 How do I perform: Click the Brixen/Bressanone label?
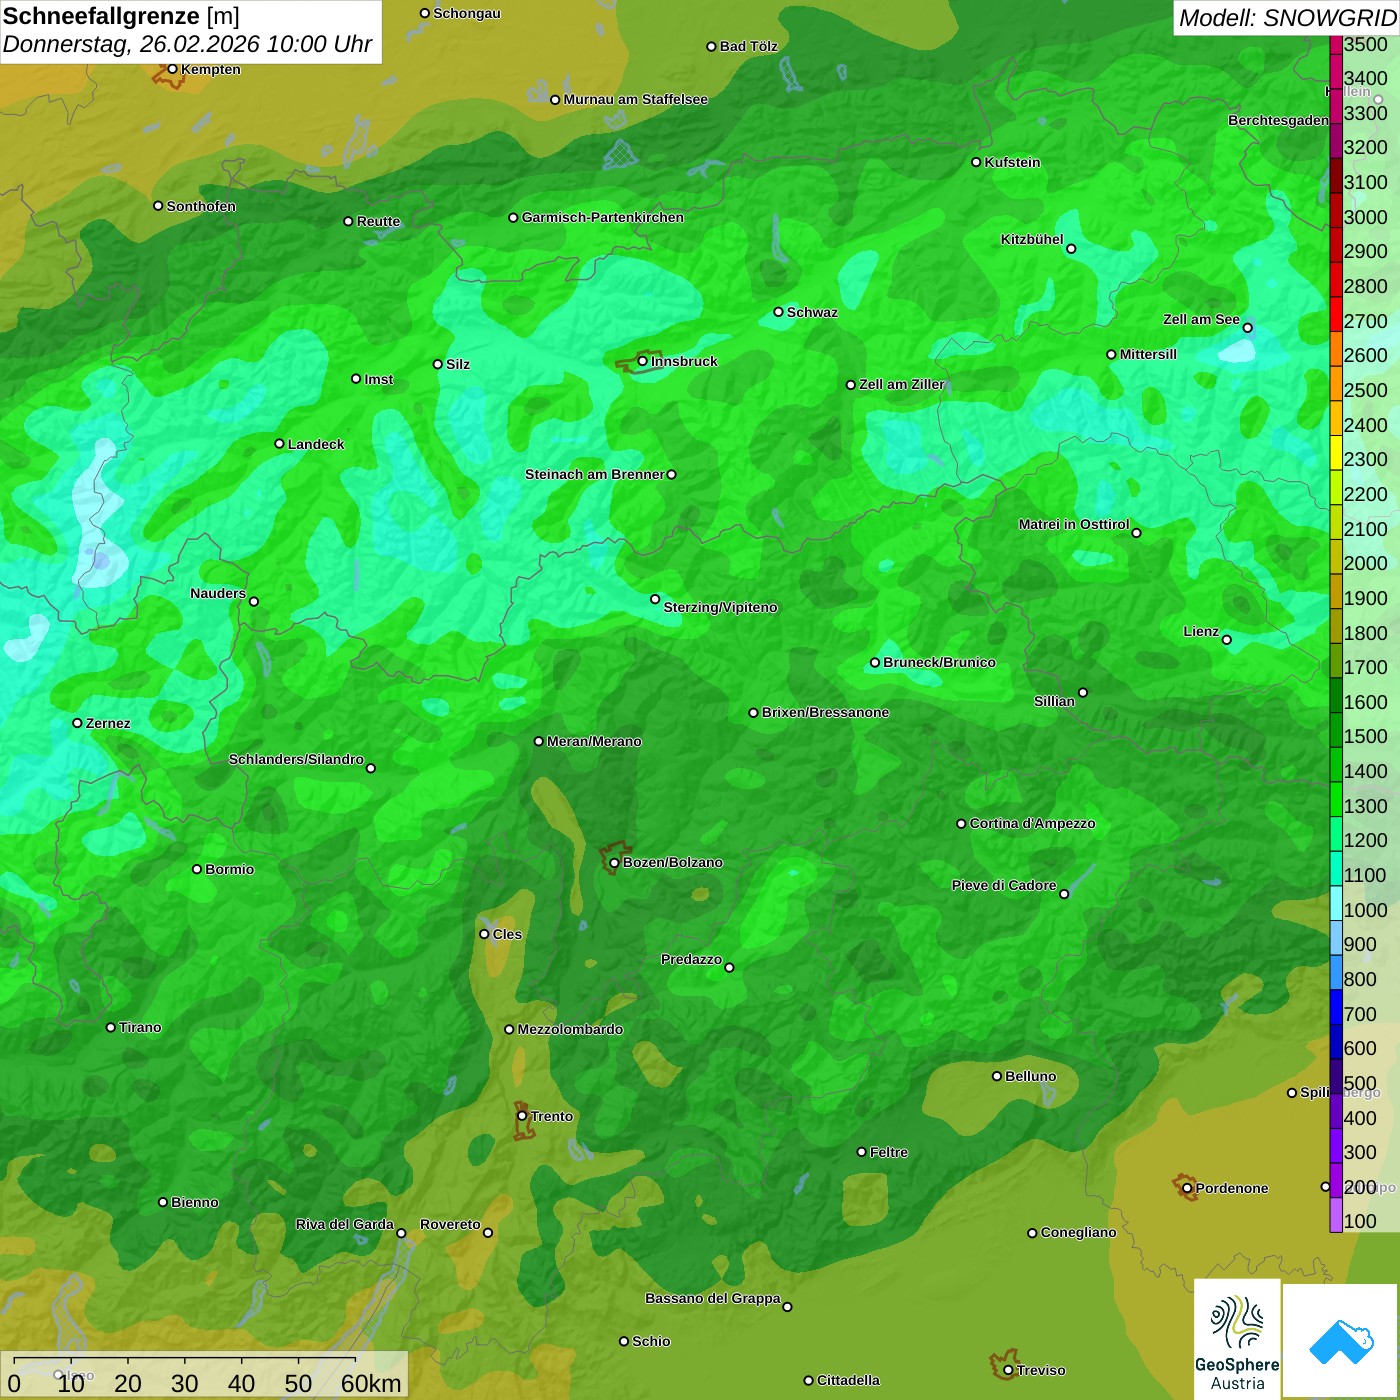(825, 712)
